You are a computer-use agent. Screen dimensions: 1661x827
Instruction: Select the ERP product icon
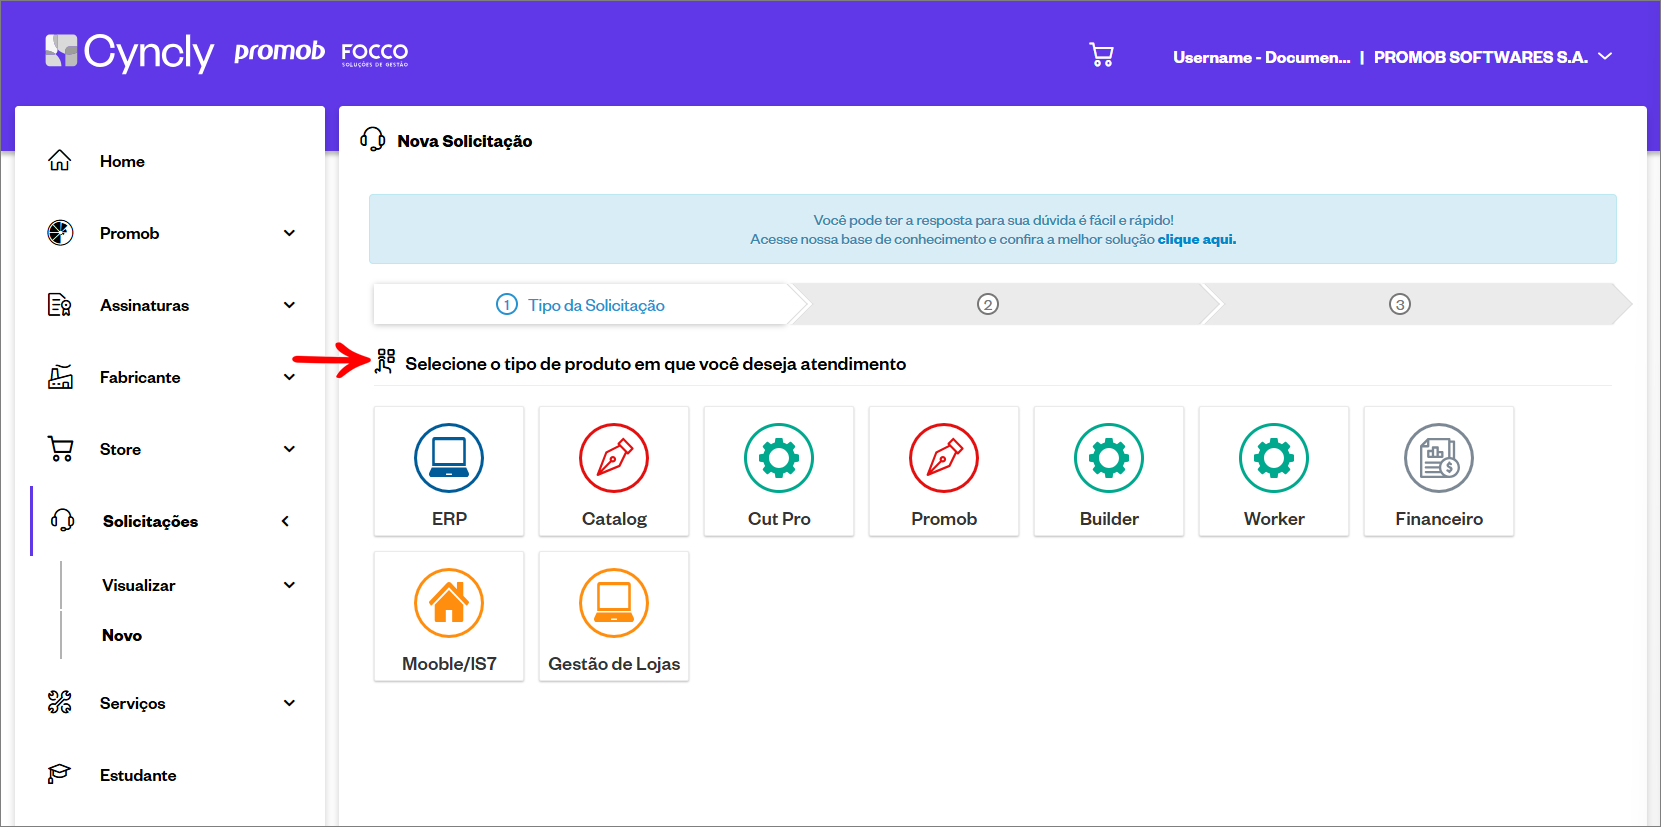[x=449, y=459]
